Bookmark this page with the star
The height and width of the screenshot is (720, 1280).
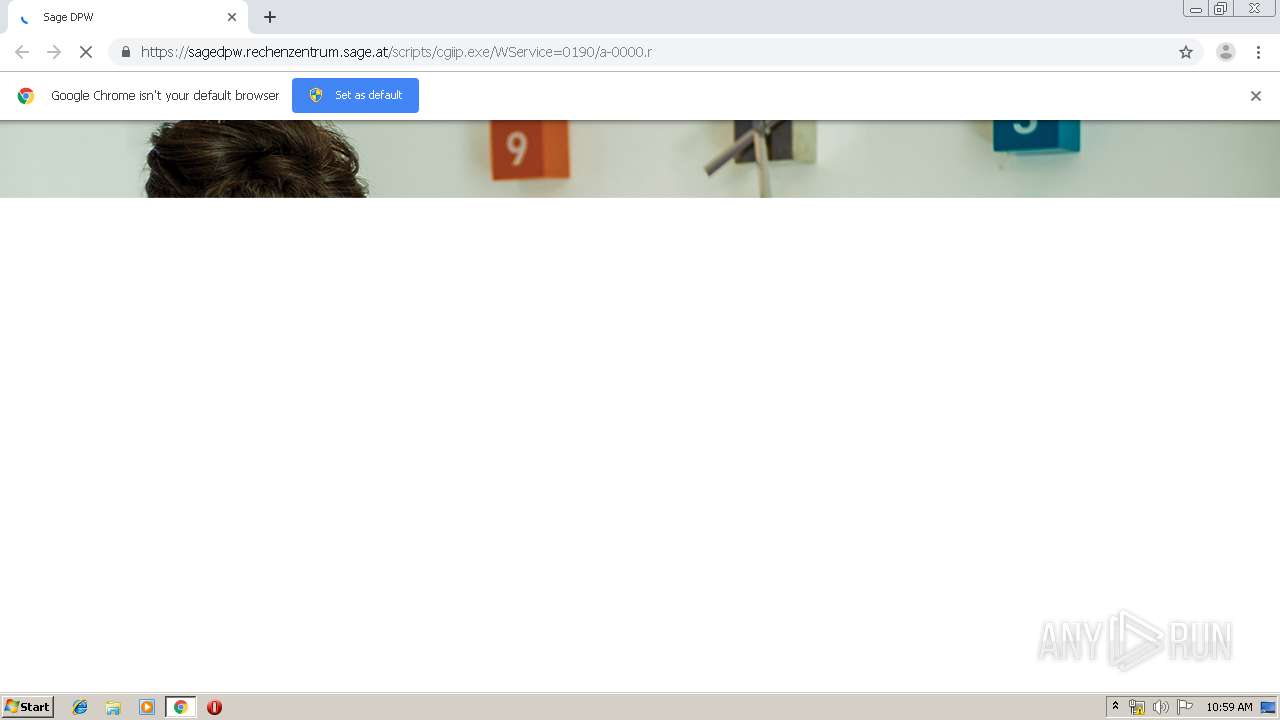1186,52
